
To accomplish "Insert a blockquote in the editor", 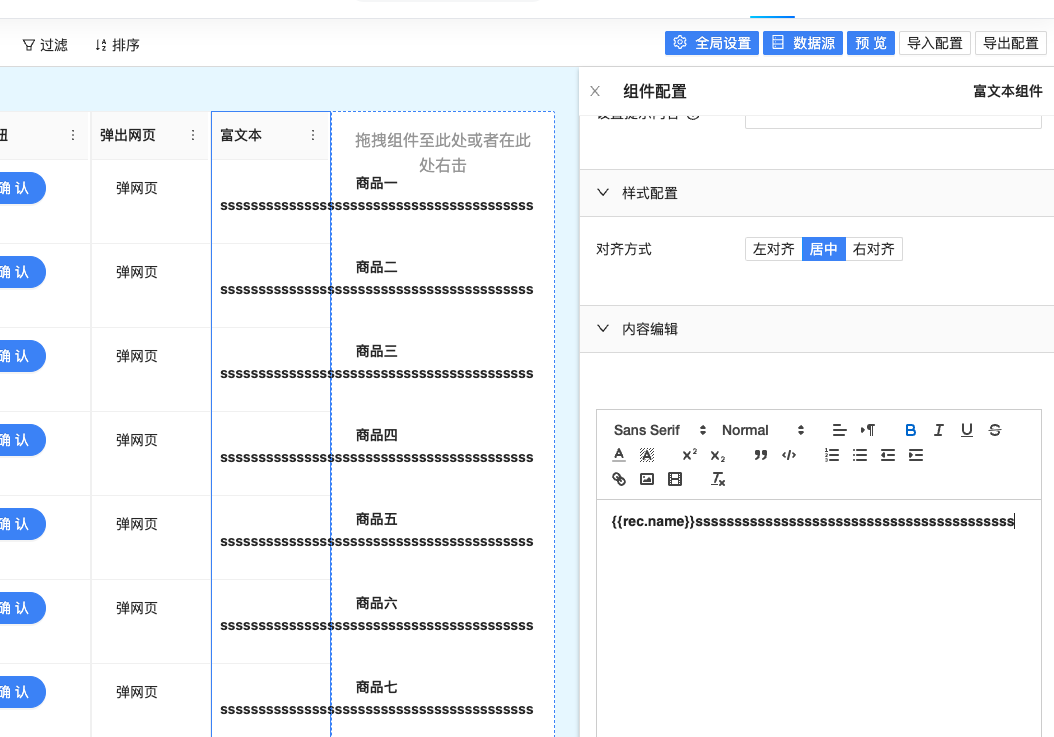I will pos(761,455).
